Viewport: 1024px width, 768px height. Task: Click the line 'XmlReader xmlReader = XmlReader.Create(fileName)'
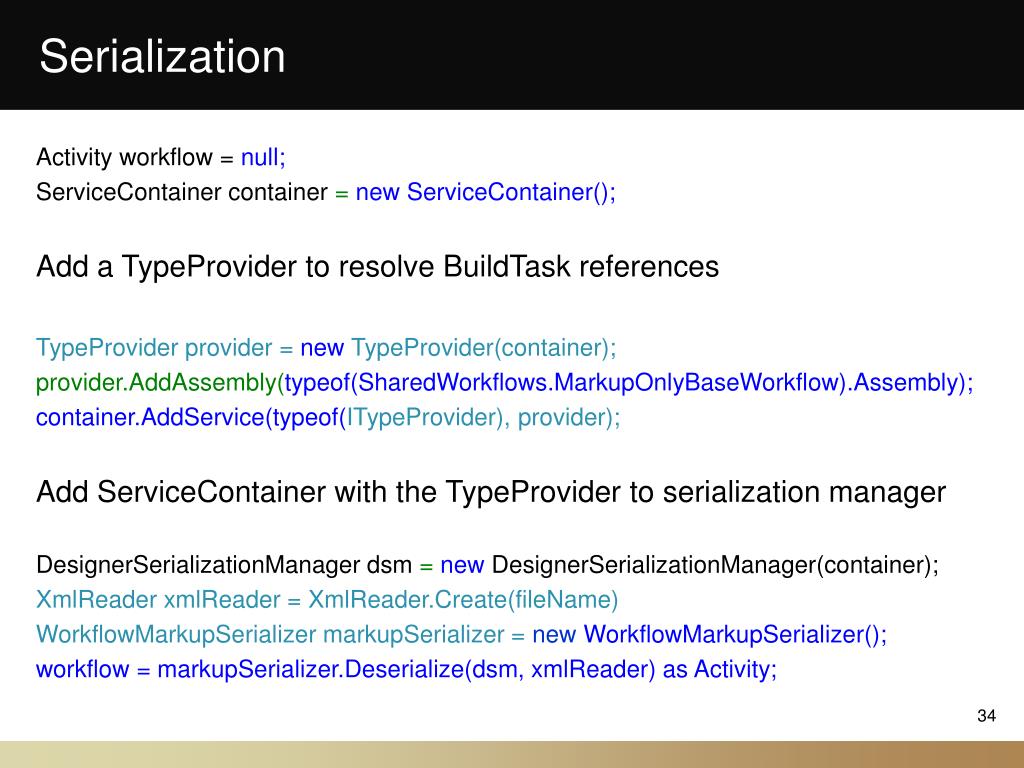[x=327, y=600]
